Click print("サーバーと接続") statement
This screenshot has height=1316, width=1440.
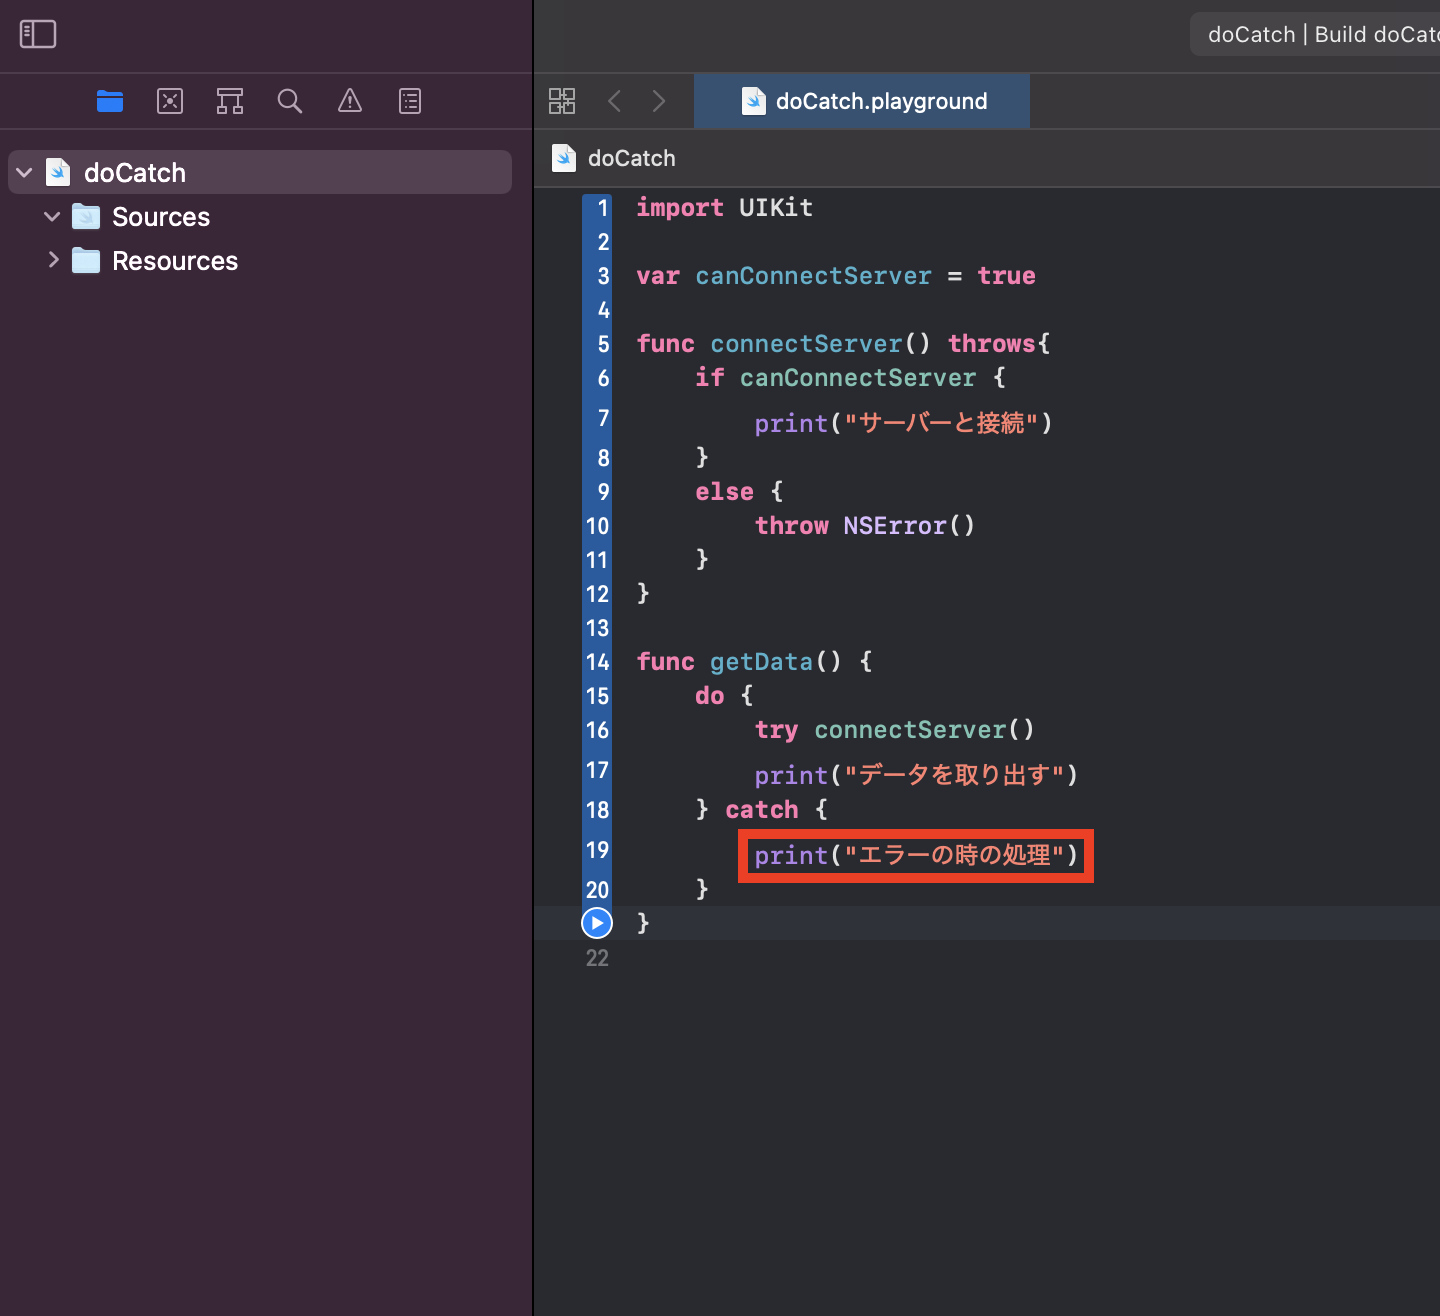tap(903, 423)
